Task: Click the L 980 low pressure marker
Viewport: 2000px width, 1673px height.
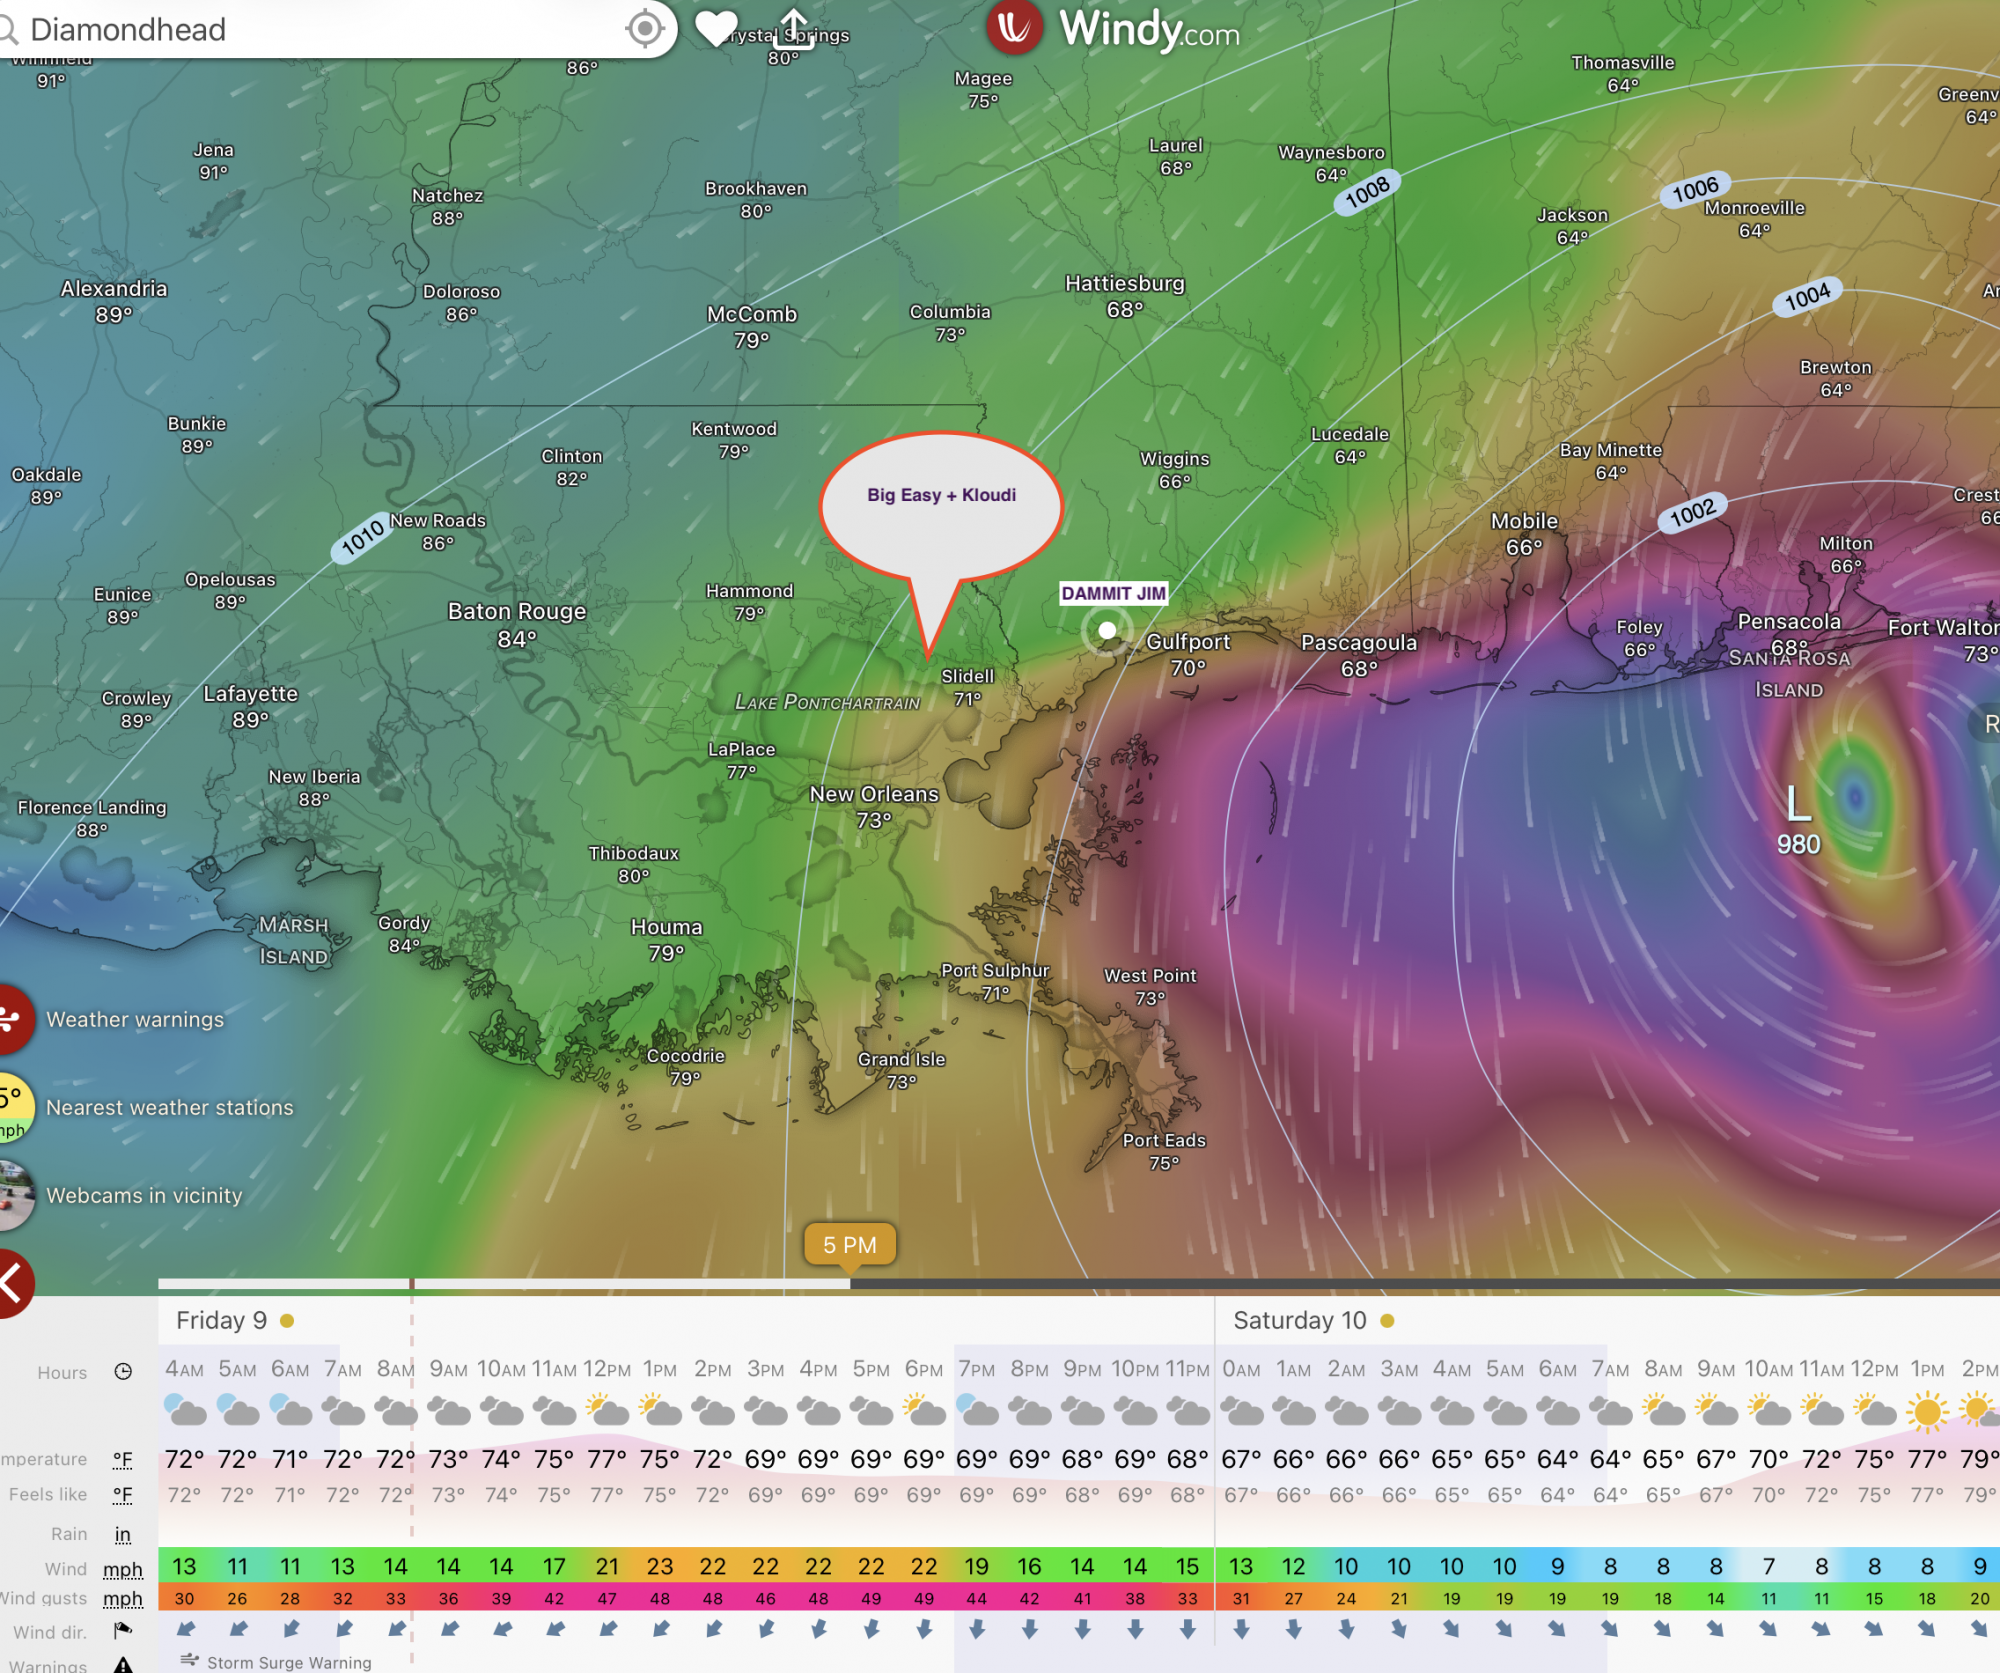Action: click(x=1798, y=820)
